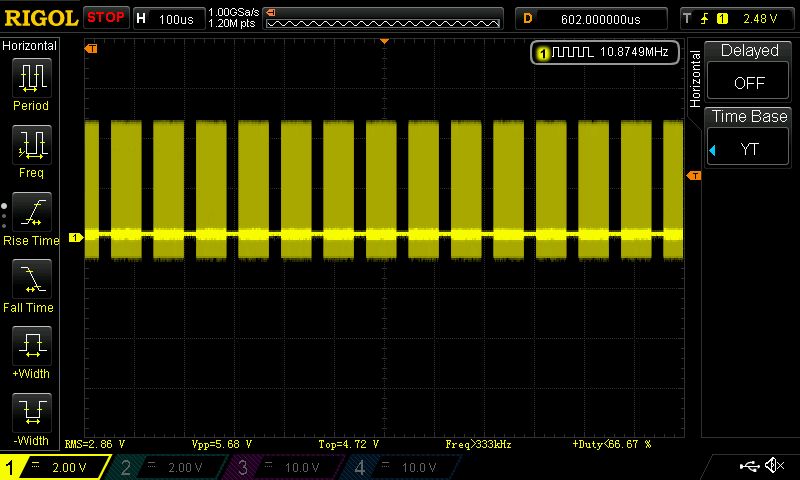Viewport: 800px width, 480px height.
Task: Click the Top=4.72 V measurement
Action: click(x=348, y=444)
